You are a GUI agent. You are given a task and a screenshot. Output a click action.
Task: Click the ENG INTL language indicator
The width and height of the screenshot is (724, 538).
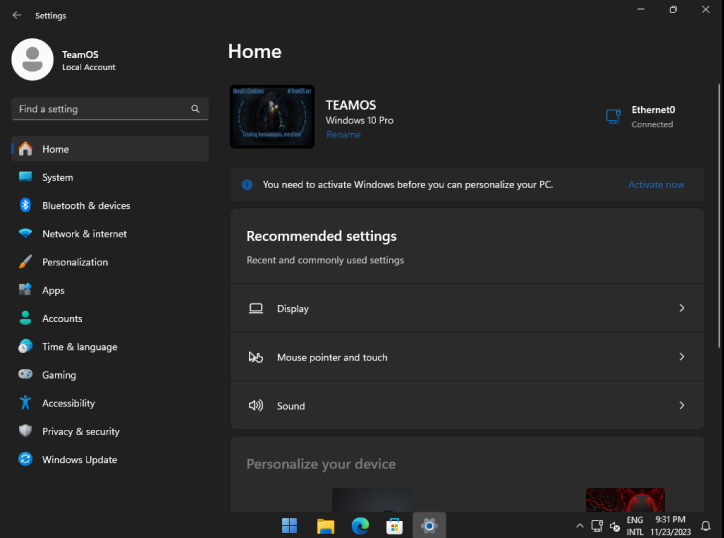point(635,526)
